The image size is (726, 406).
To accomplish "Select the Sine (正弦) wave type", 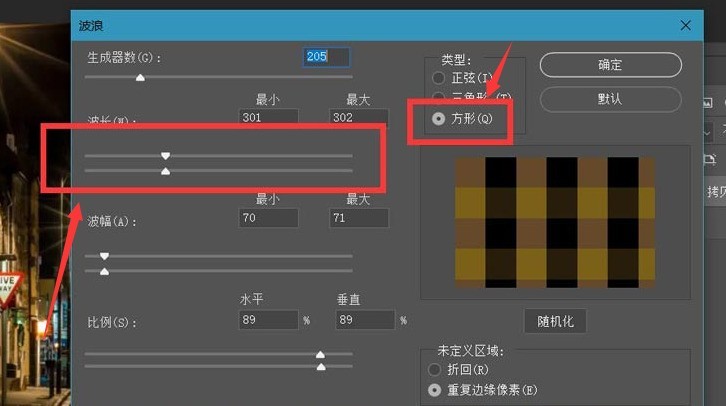I will (437, 78).
